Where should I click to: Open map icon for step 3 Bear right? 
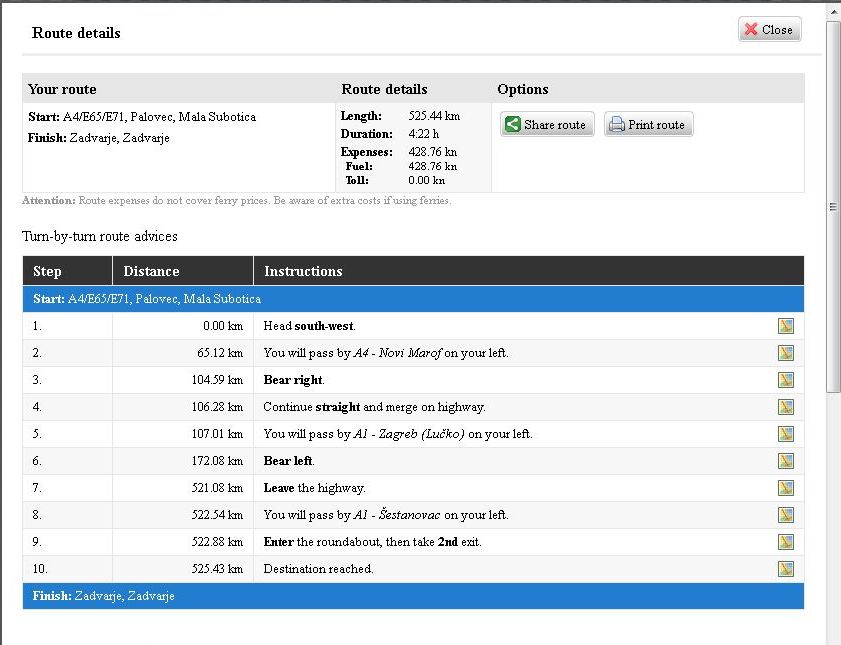786,380
